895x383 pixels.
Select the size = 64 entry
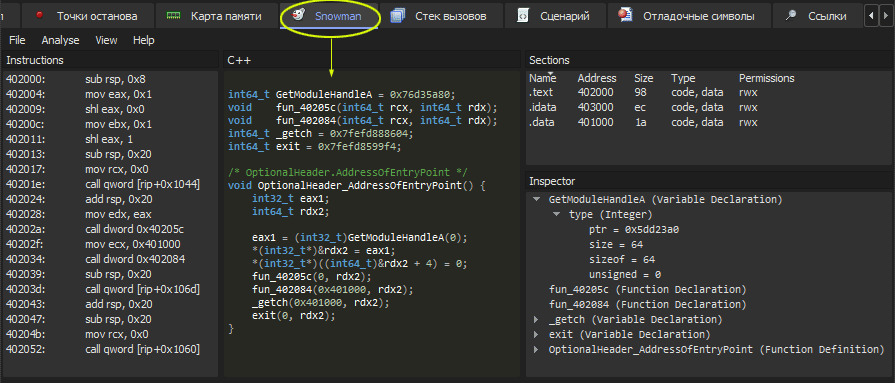click(x=616, y=245)
